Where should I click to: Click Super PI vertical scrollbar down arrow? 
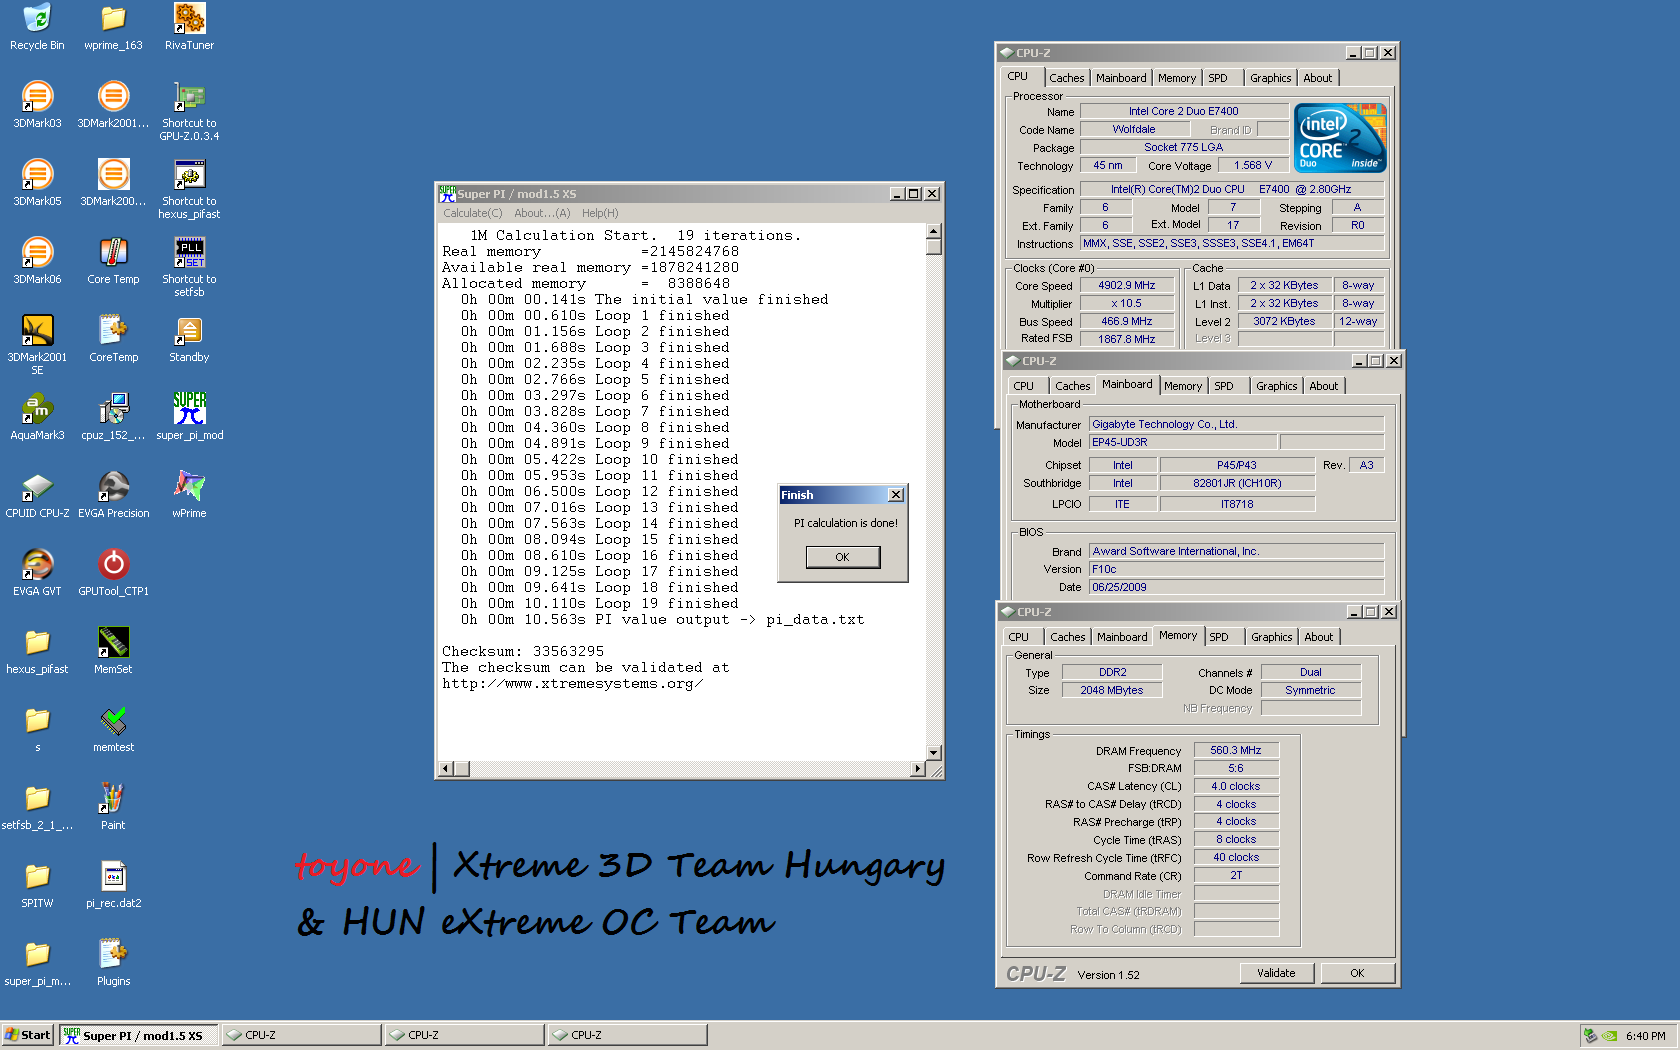934,752
